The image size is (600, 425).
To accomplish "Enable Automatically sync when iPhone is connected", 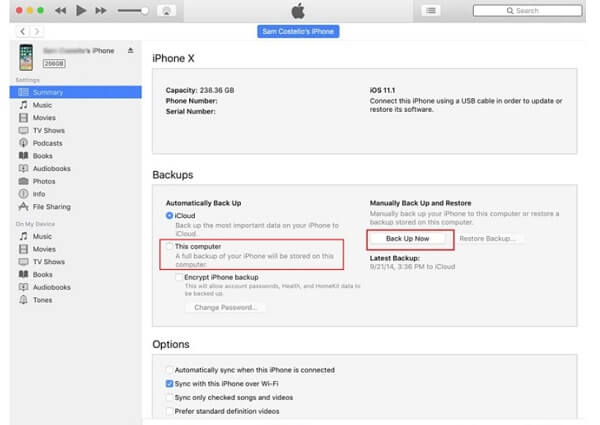I will 169,371.
